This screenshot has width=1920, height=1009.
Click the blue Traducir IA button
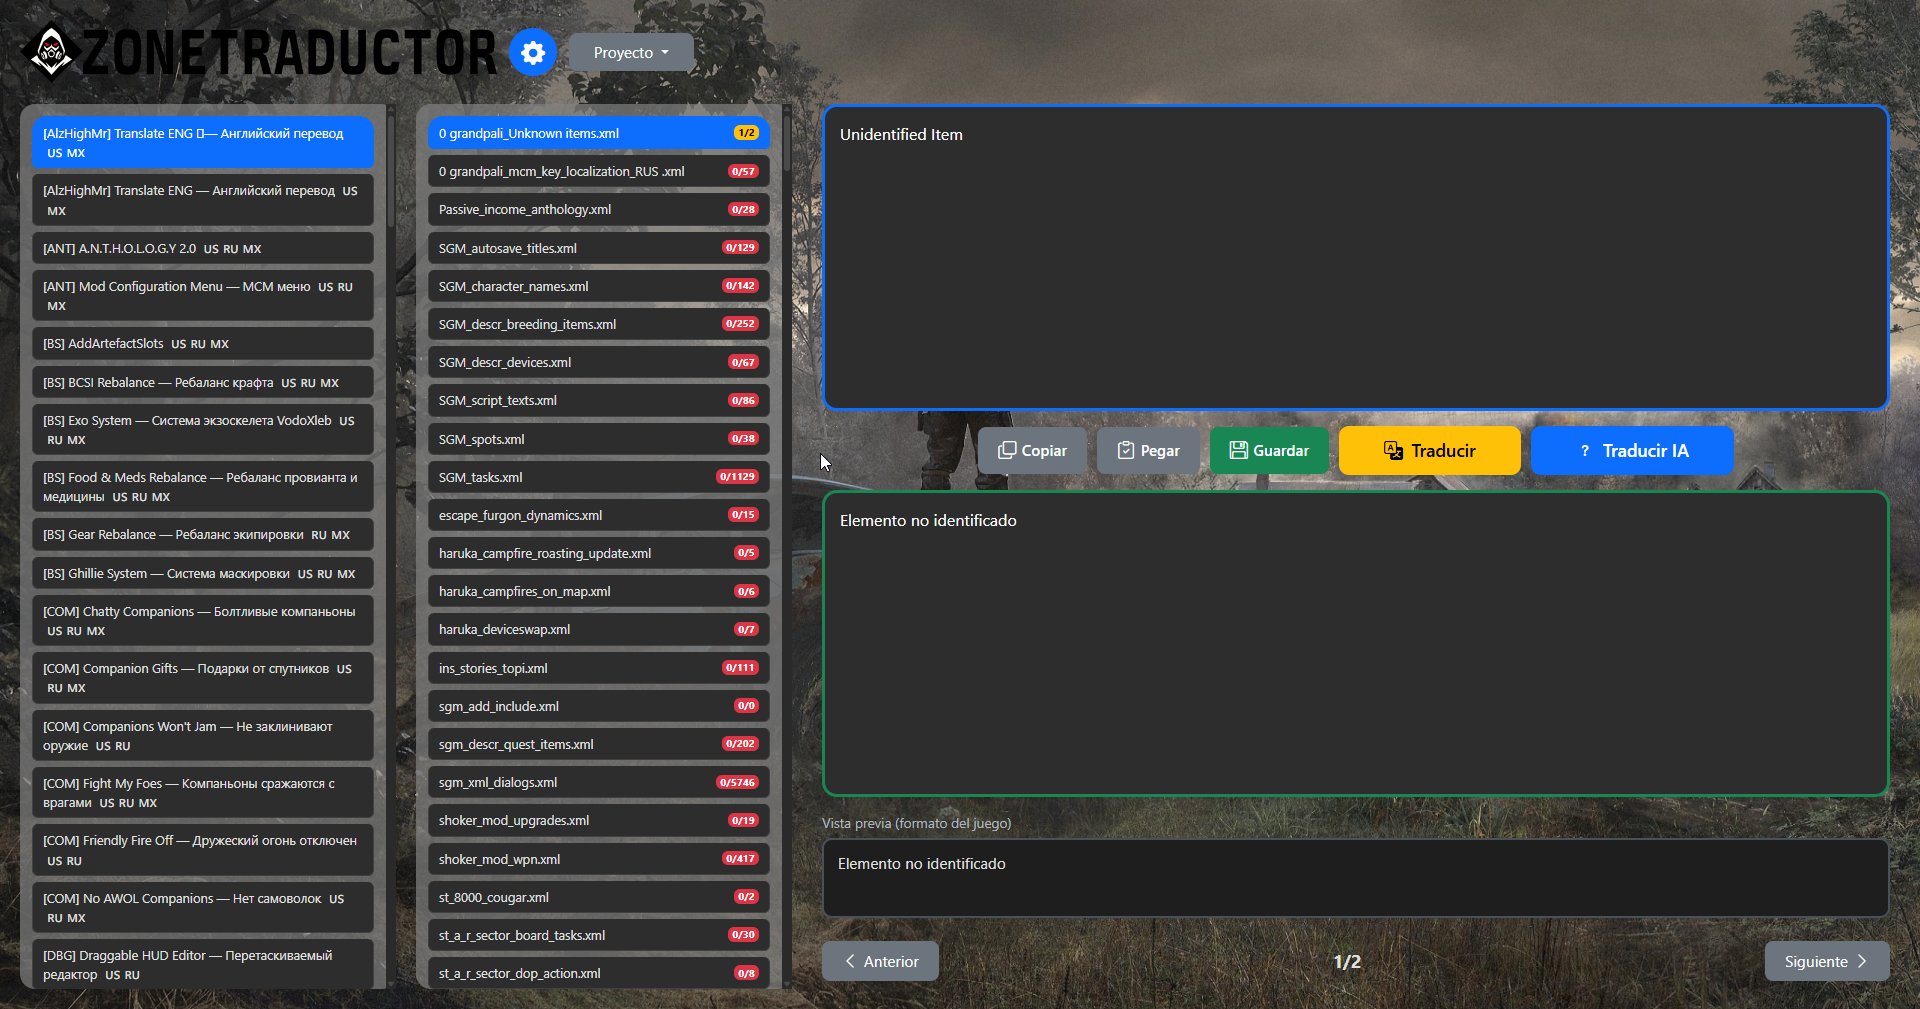[x=1631, y=451]
